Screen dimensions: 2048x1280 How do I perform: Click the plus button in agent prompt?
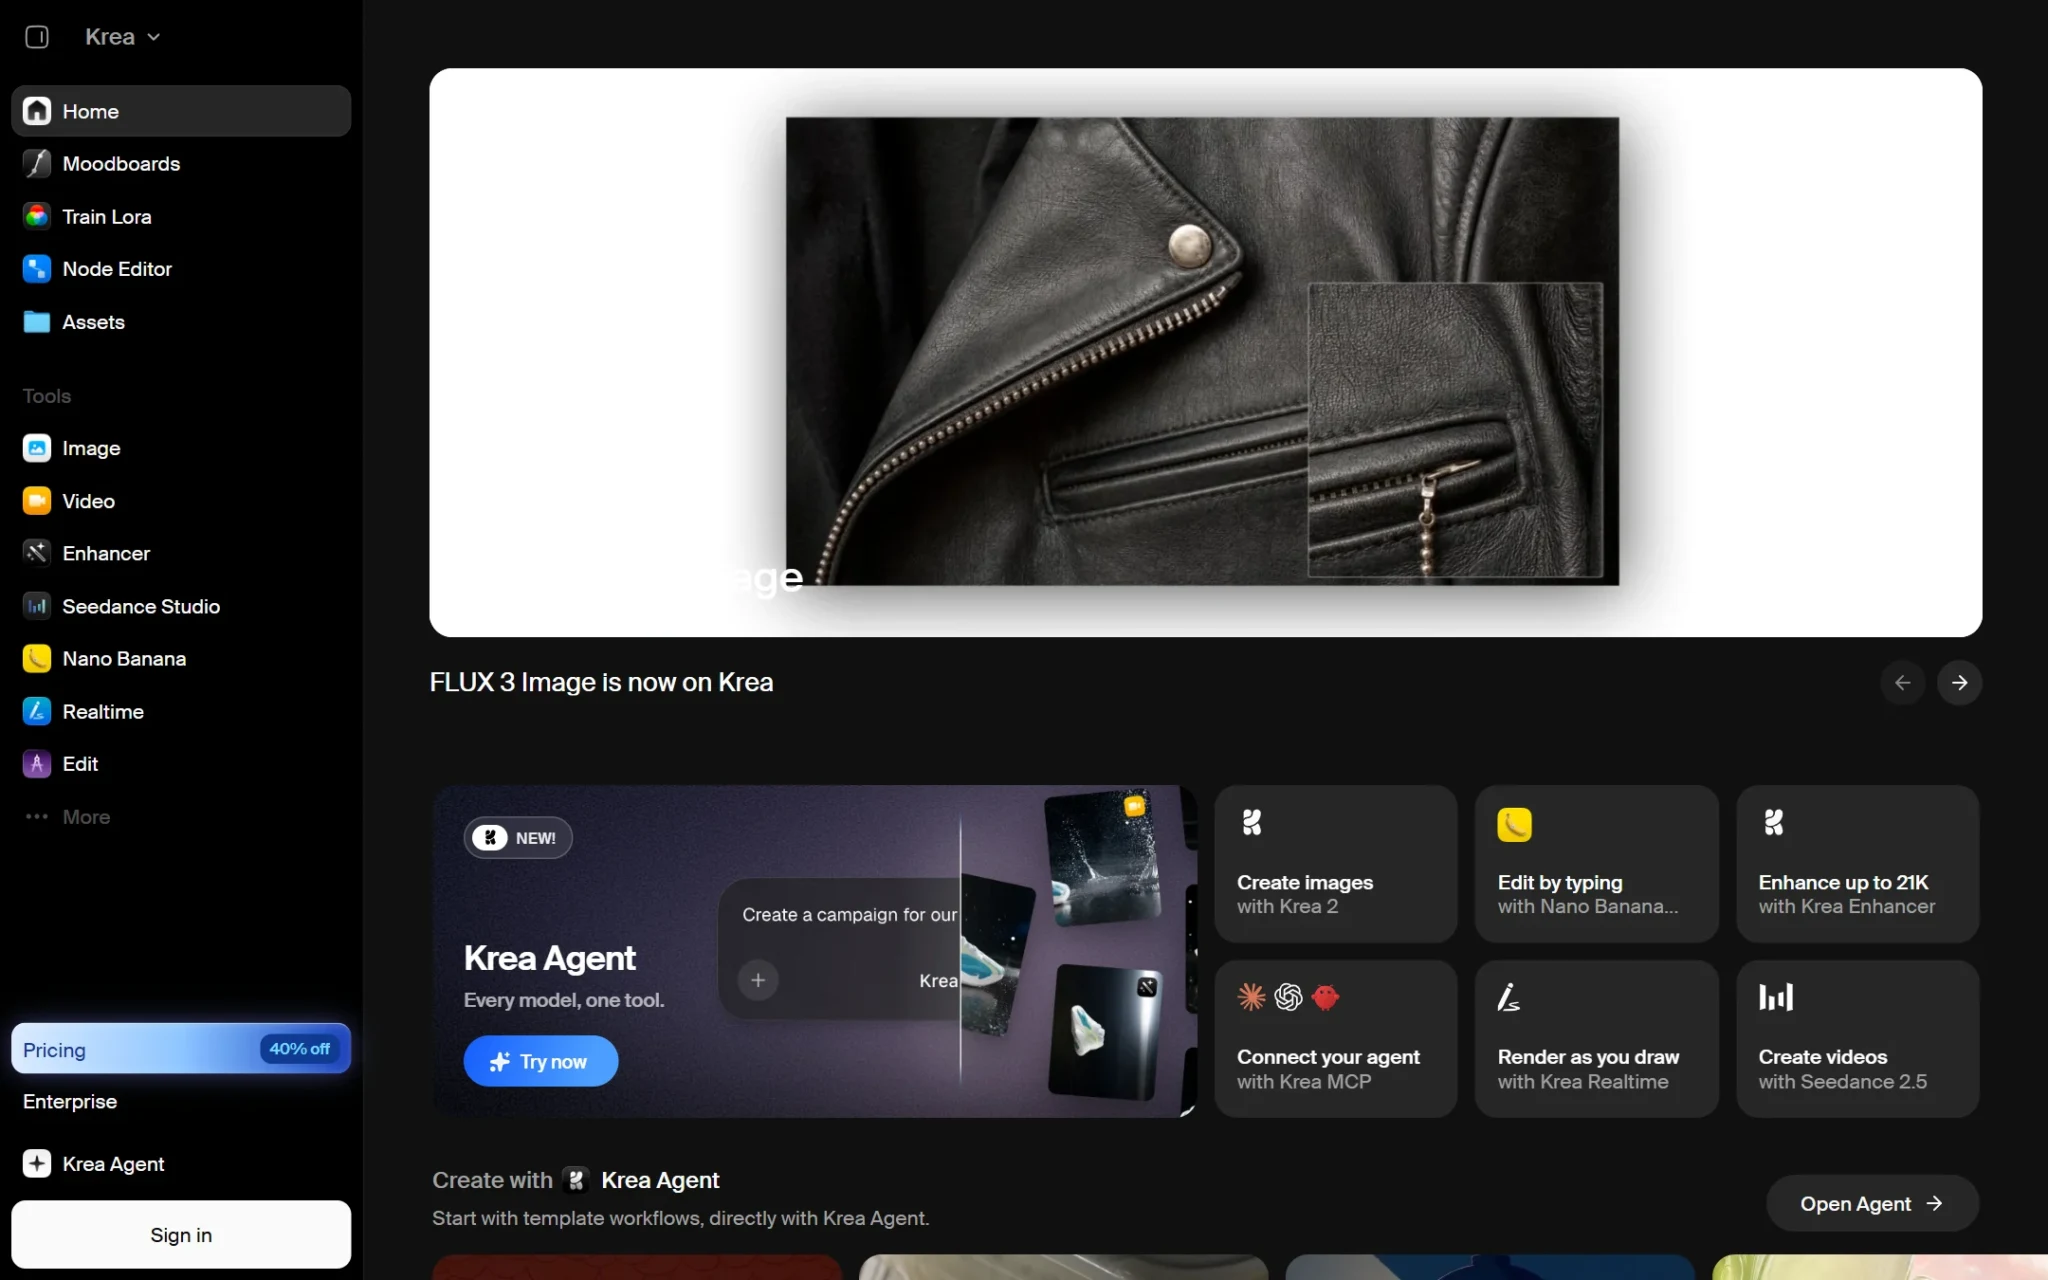[758, 980]
